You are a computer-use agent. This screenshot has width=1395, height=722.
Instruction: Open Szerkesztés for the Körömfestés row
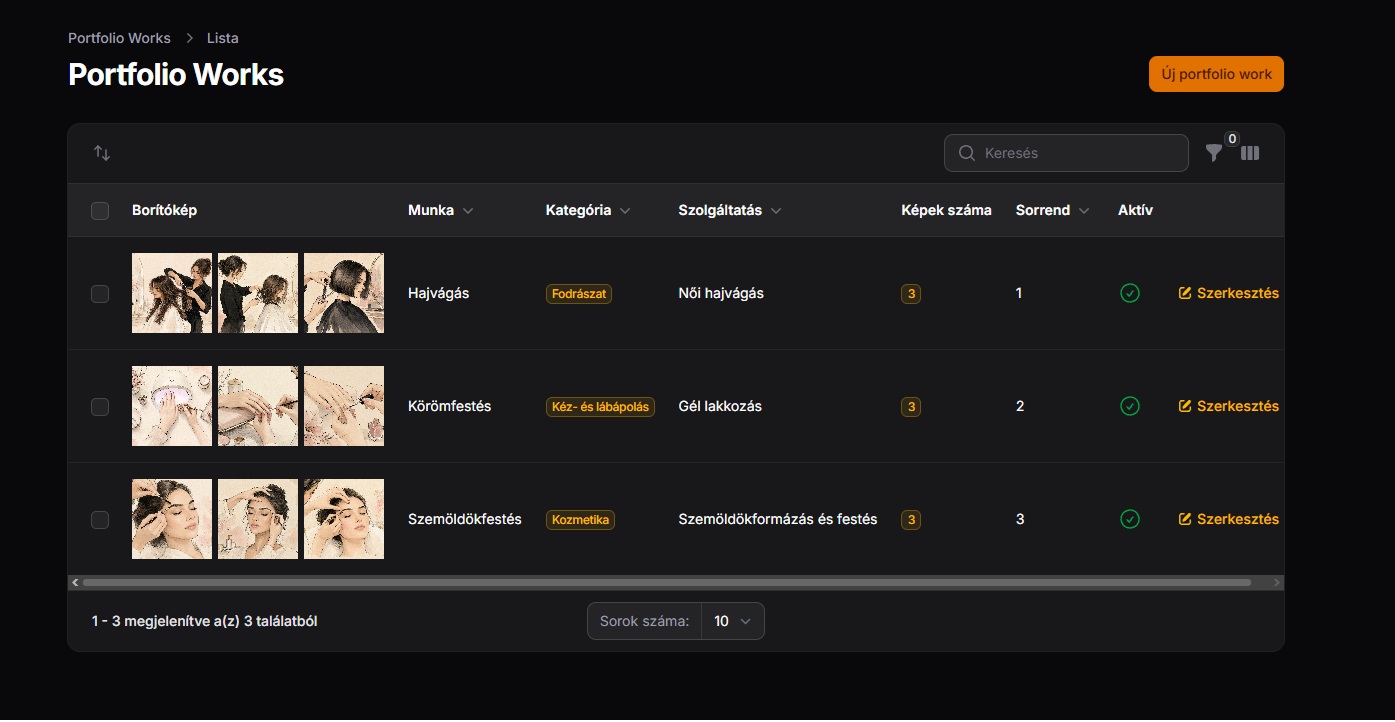(1229, 406)
